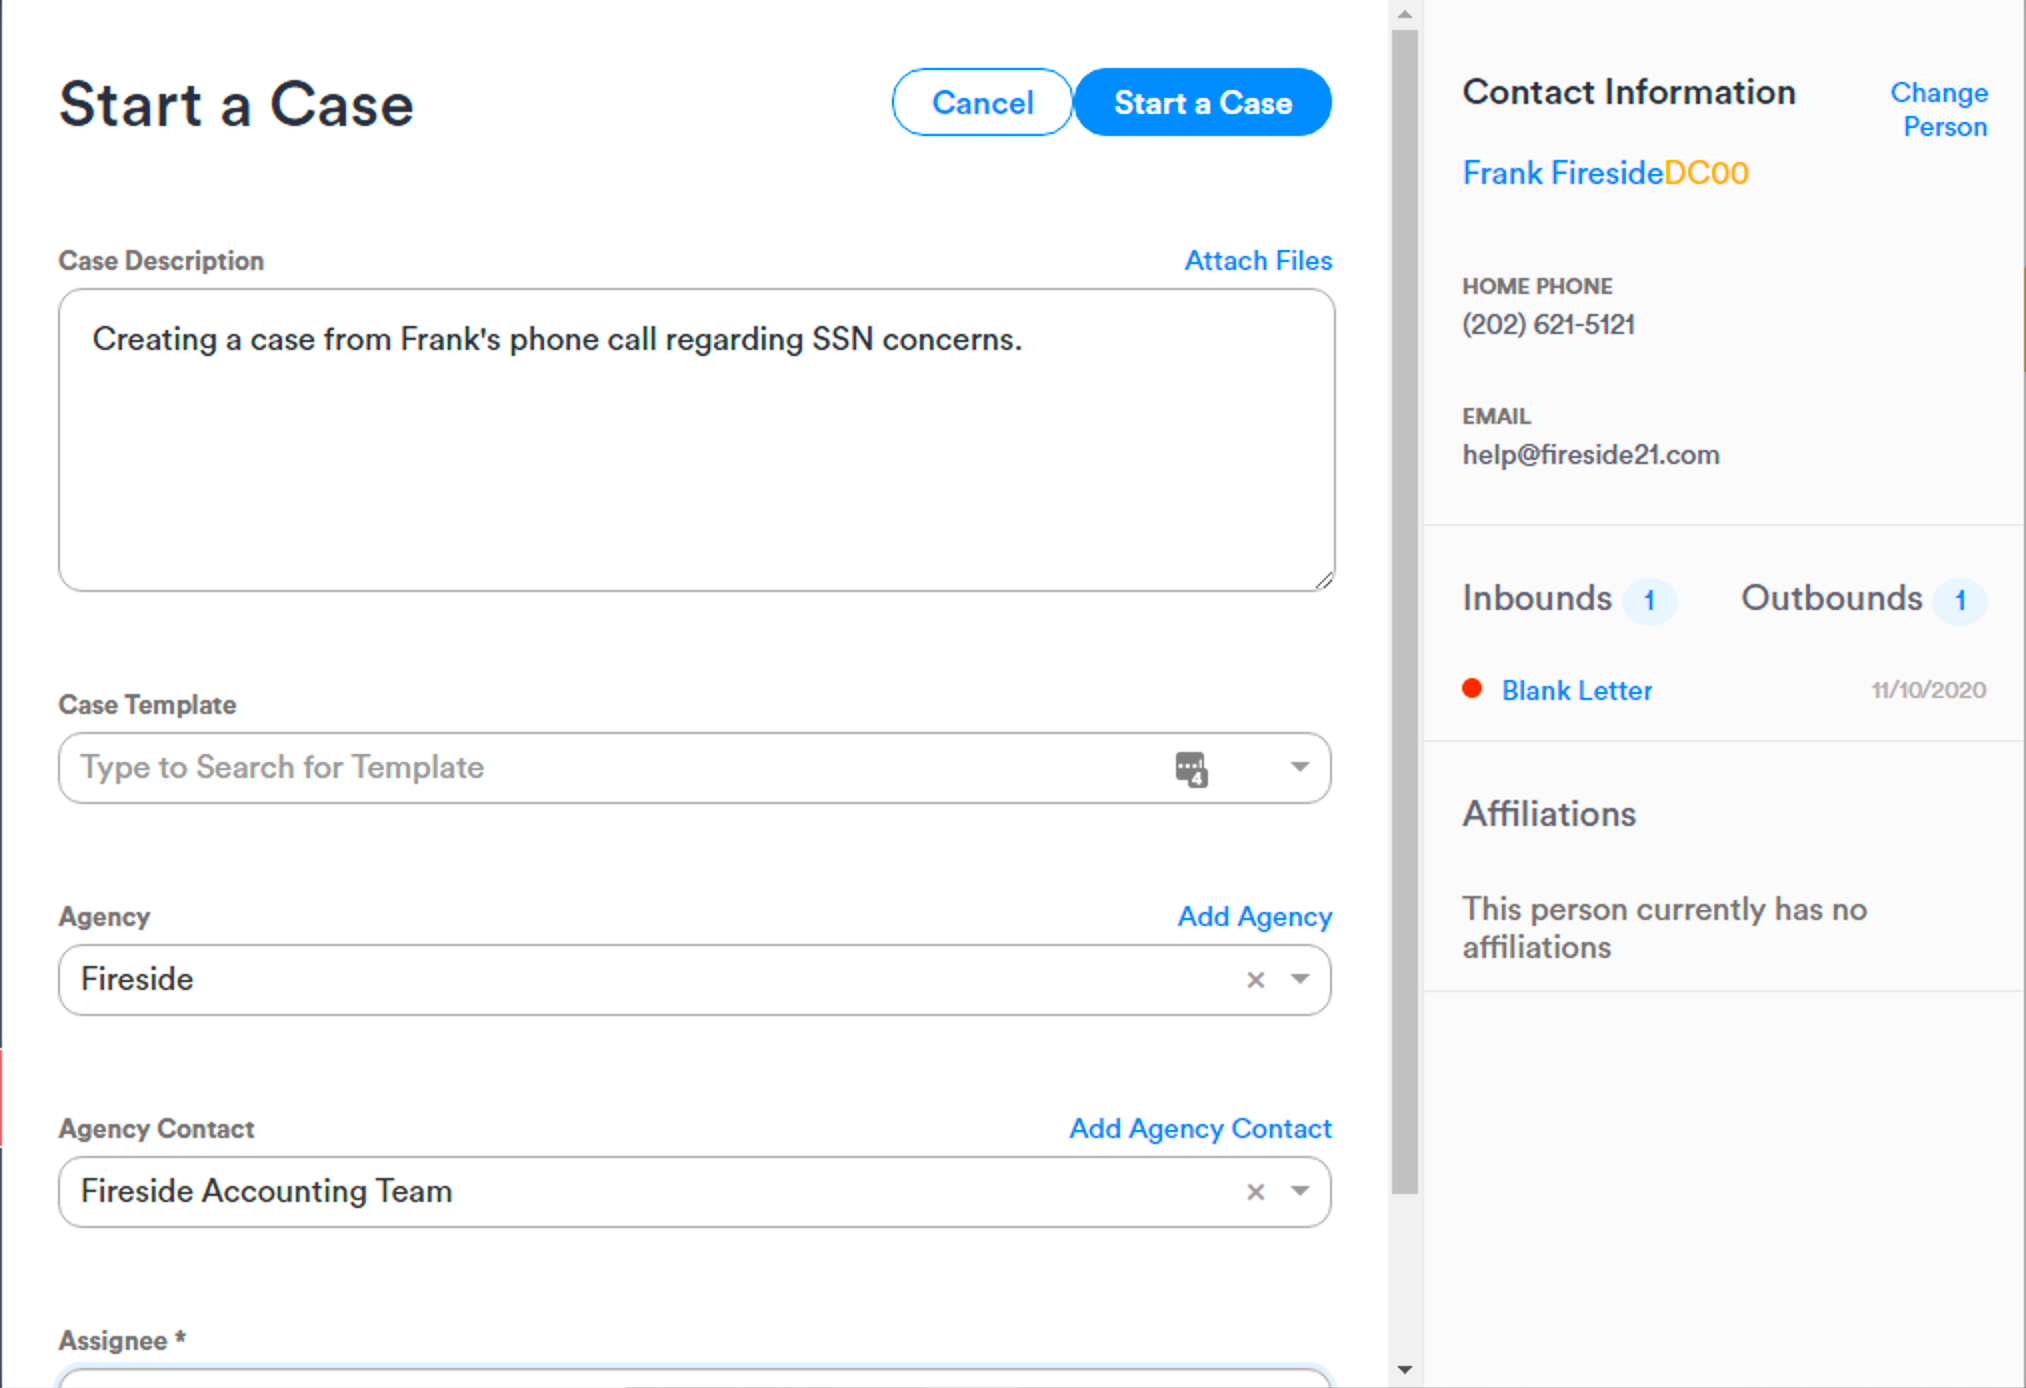The height and width of the screenshot is (1388, 2026).
Task: Click the Affiliations heading
Action: [x=1549, y=814]
